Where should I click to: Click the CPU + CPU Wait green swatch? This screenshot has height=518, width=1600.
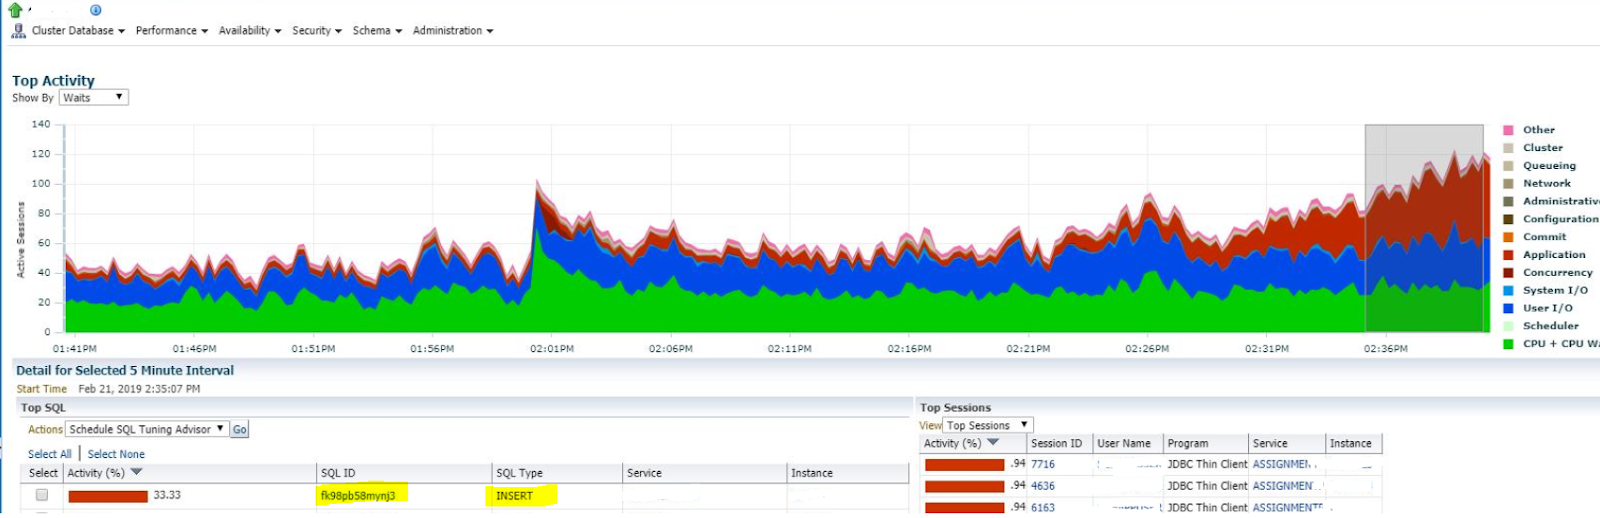[1508, 344]
